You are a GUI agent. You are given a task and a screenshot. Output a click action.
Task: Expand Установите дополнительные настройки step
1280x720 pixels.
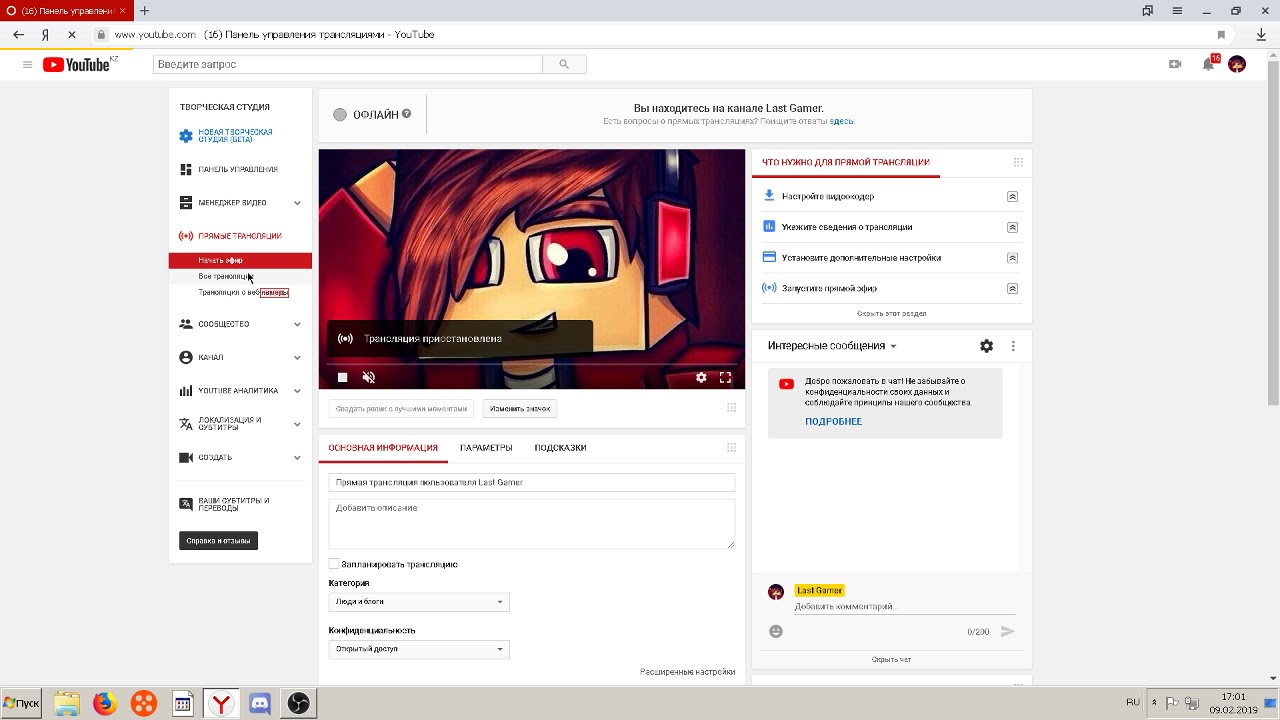click(1012, 258)
